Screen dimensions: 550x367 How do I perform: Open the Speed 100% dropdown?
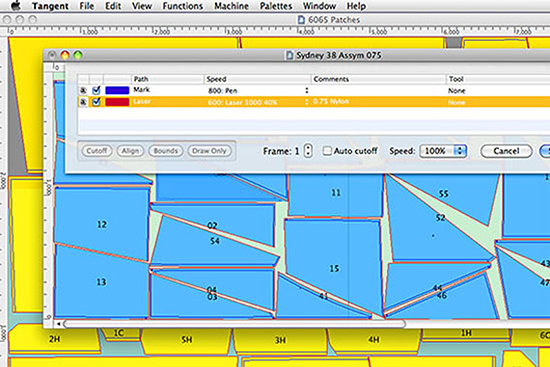click(443, 151)
